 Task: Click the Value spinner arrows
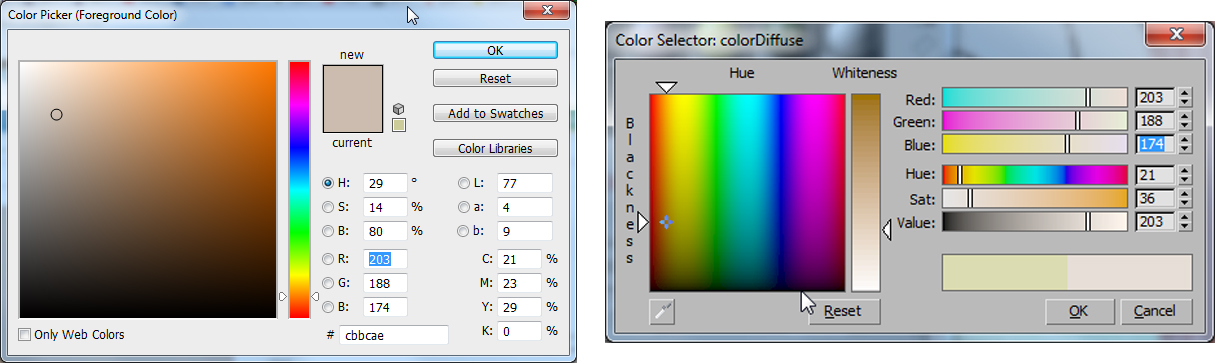point(1185,221)
